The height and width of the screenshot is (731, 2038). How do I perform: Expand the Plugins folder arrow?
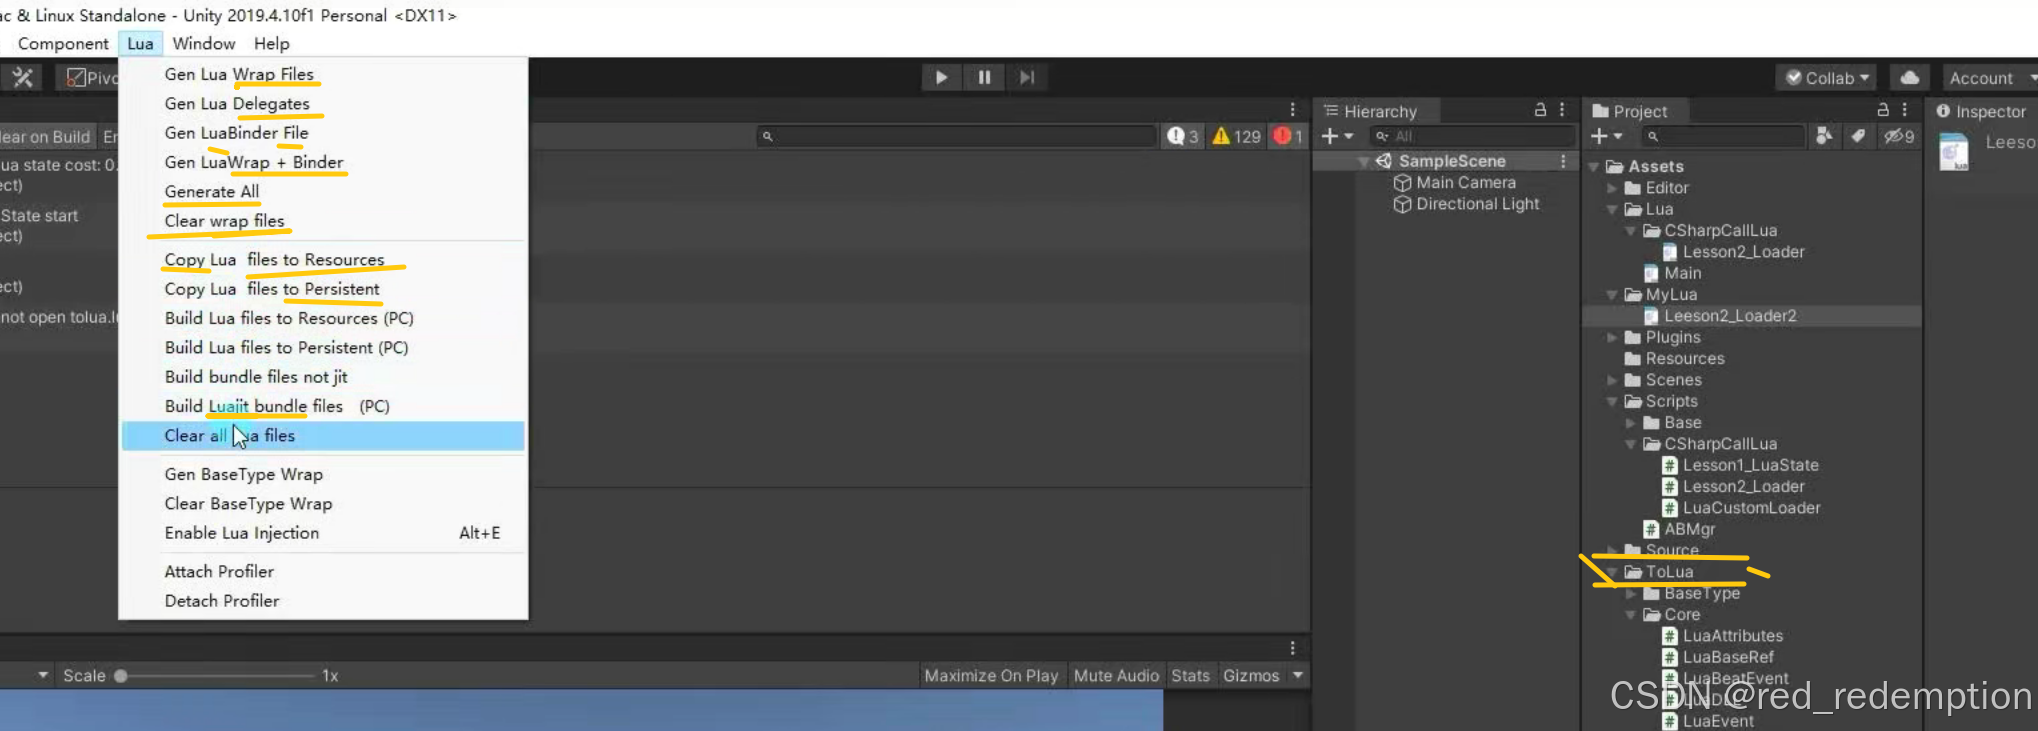(x=1612, y=337)
